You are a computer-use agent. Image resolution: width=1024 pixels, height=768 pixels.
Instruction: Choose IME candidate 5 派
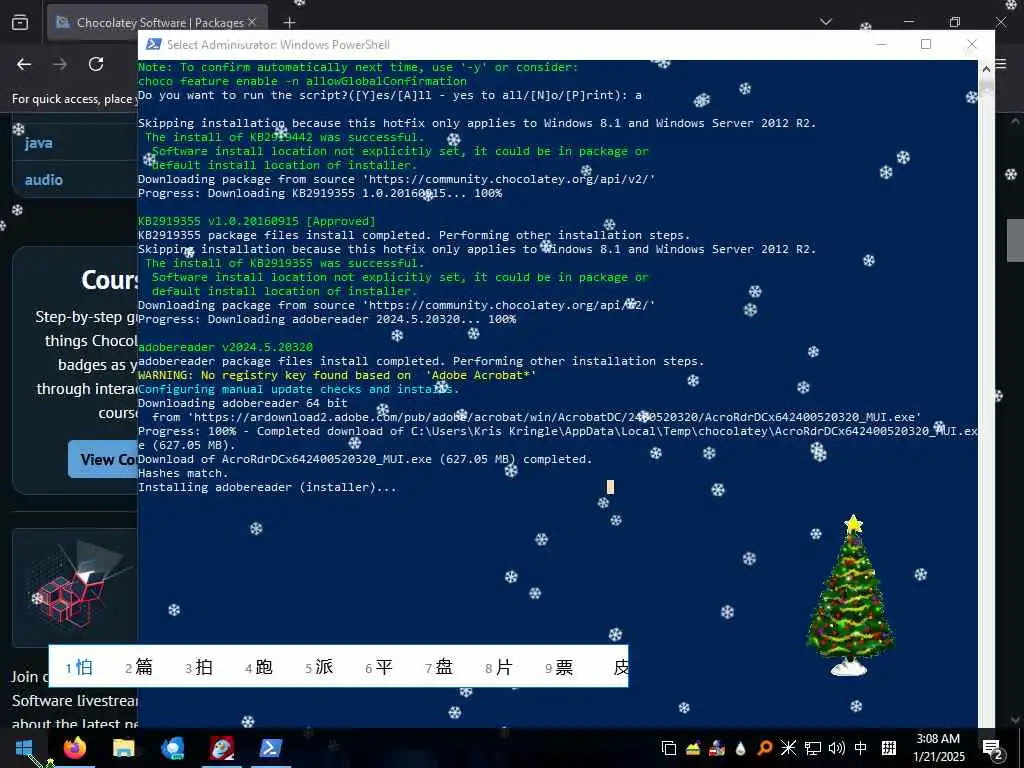319,667
